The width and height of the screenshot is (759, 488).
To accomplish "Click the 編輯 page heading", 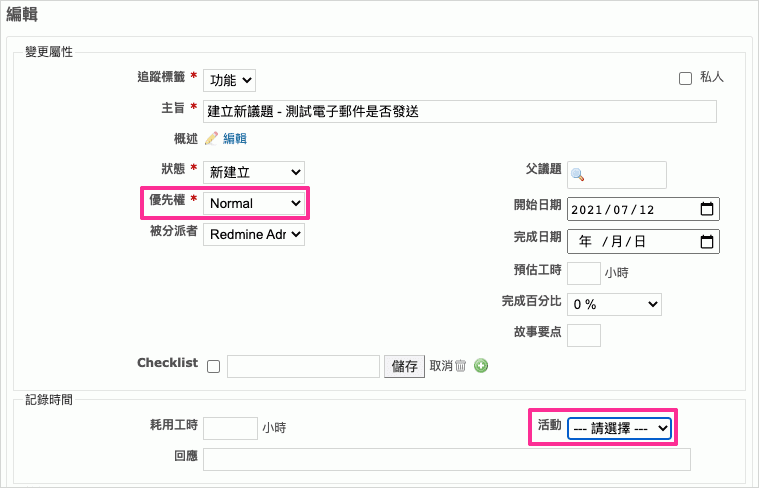I will tap(22, 14).
